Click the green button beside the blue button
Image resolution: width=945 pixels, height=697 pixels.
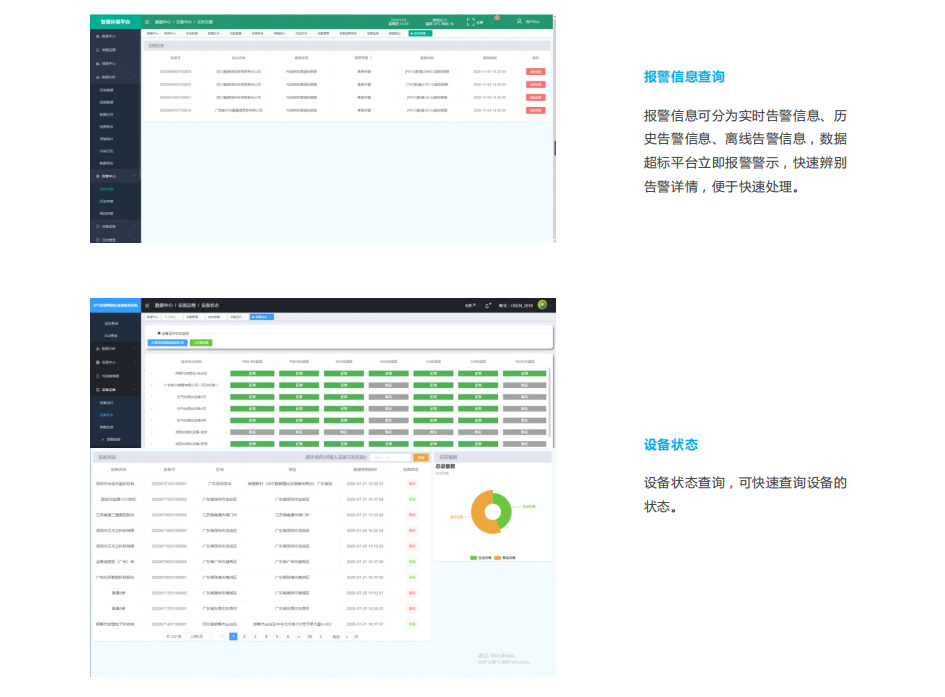201,343
